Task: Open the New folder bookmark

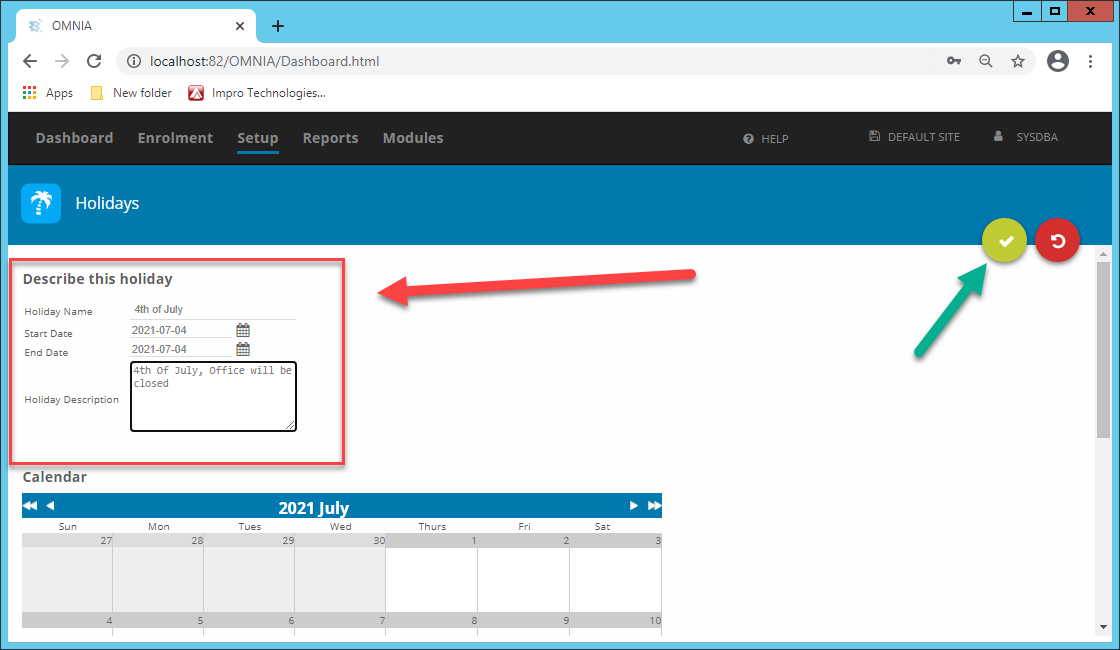Action: pyautogui.click(x=131, y=93)
